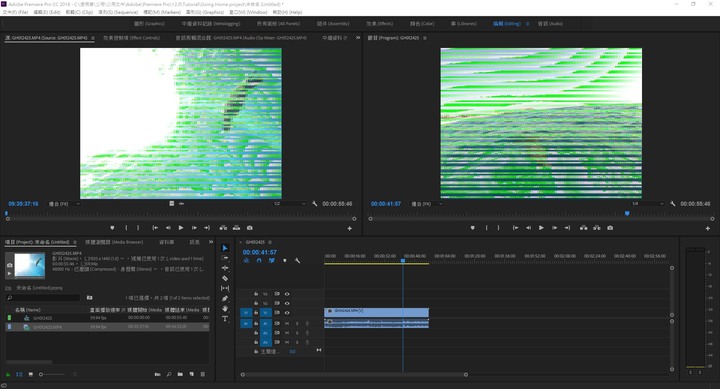Expand Source panel group overflow chevron
720x389 pixels.
[x=358, y=38]
